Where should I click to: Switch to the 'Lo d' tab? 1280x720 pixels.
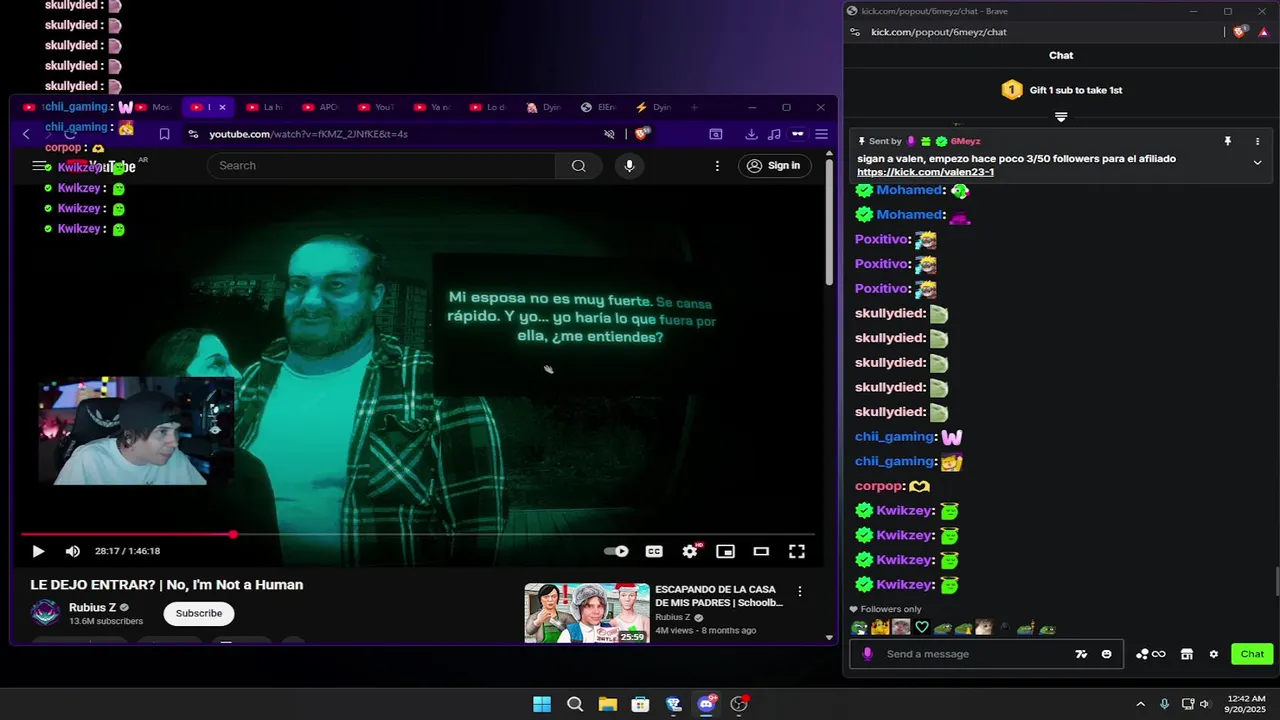pos(487,107)
